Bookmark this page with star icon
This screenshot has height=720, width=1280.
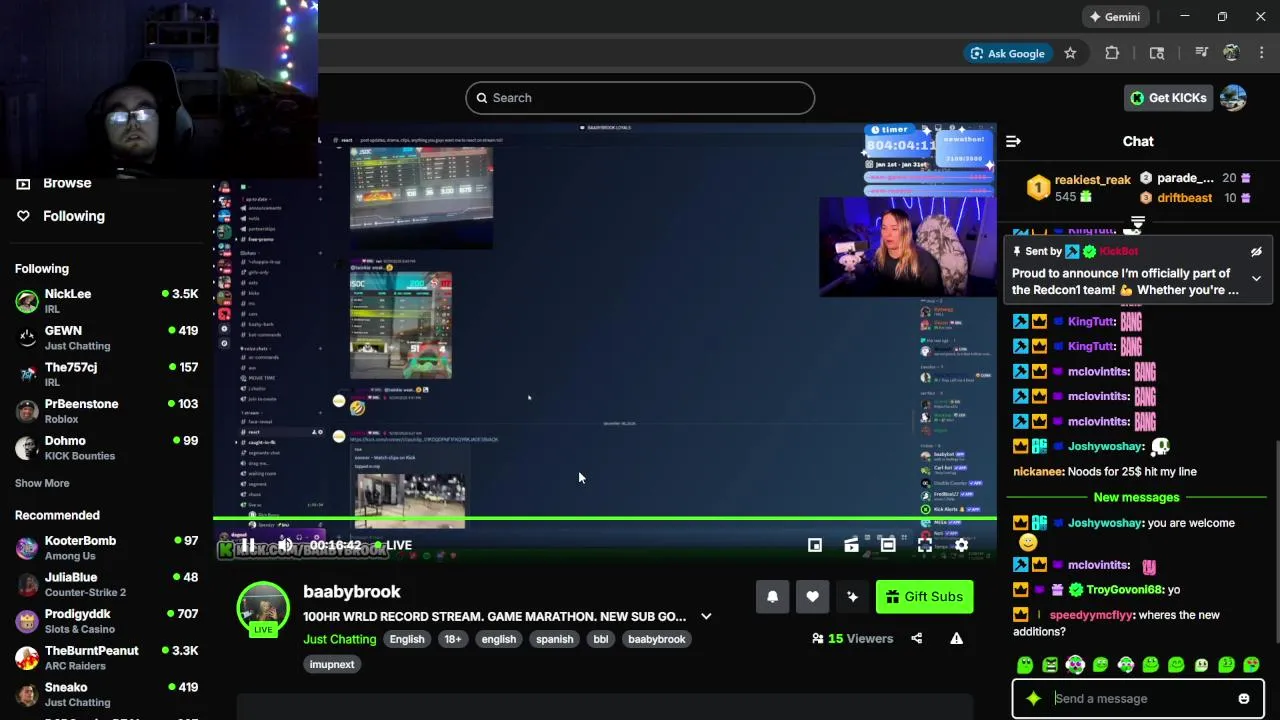1070,54
